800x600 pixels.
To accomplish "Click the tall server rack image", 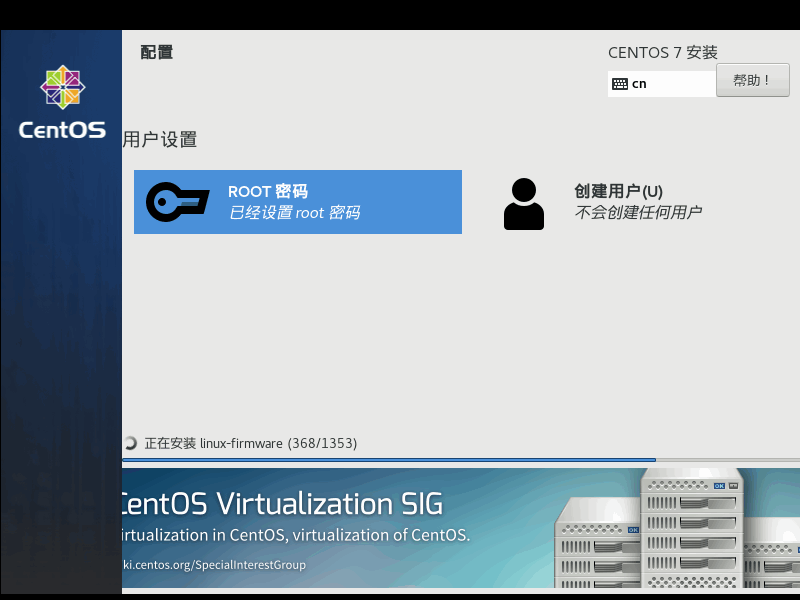I will (692, 528).
